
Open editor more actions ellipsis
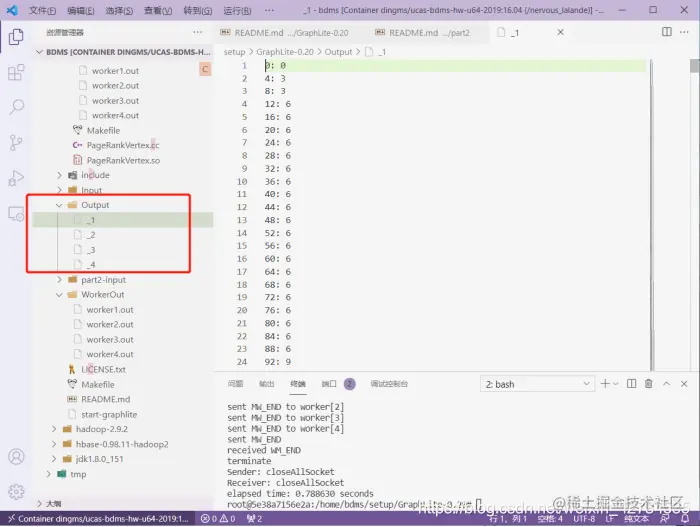coord(684,32)
